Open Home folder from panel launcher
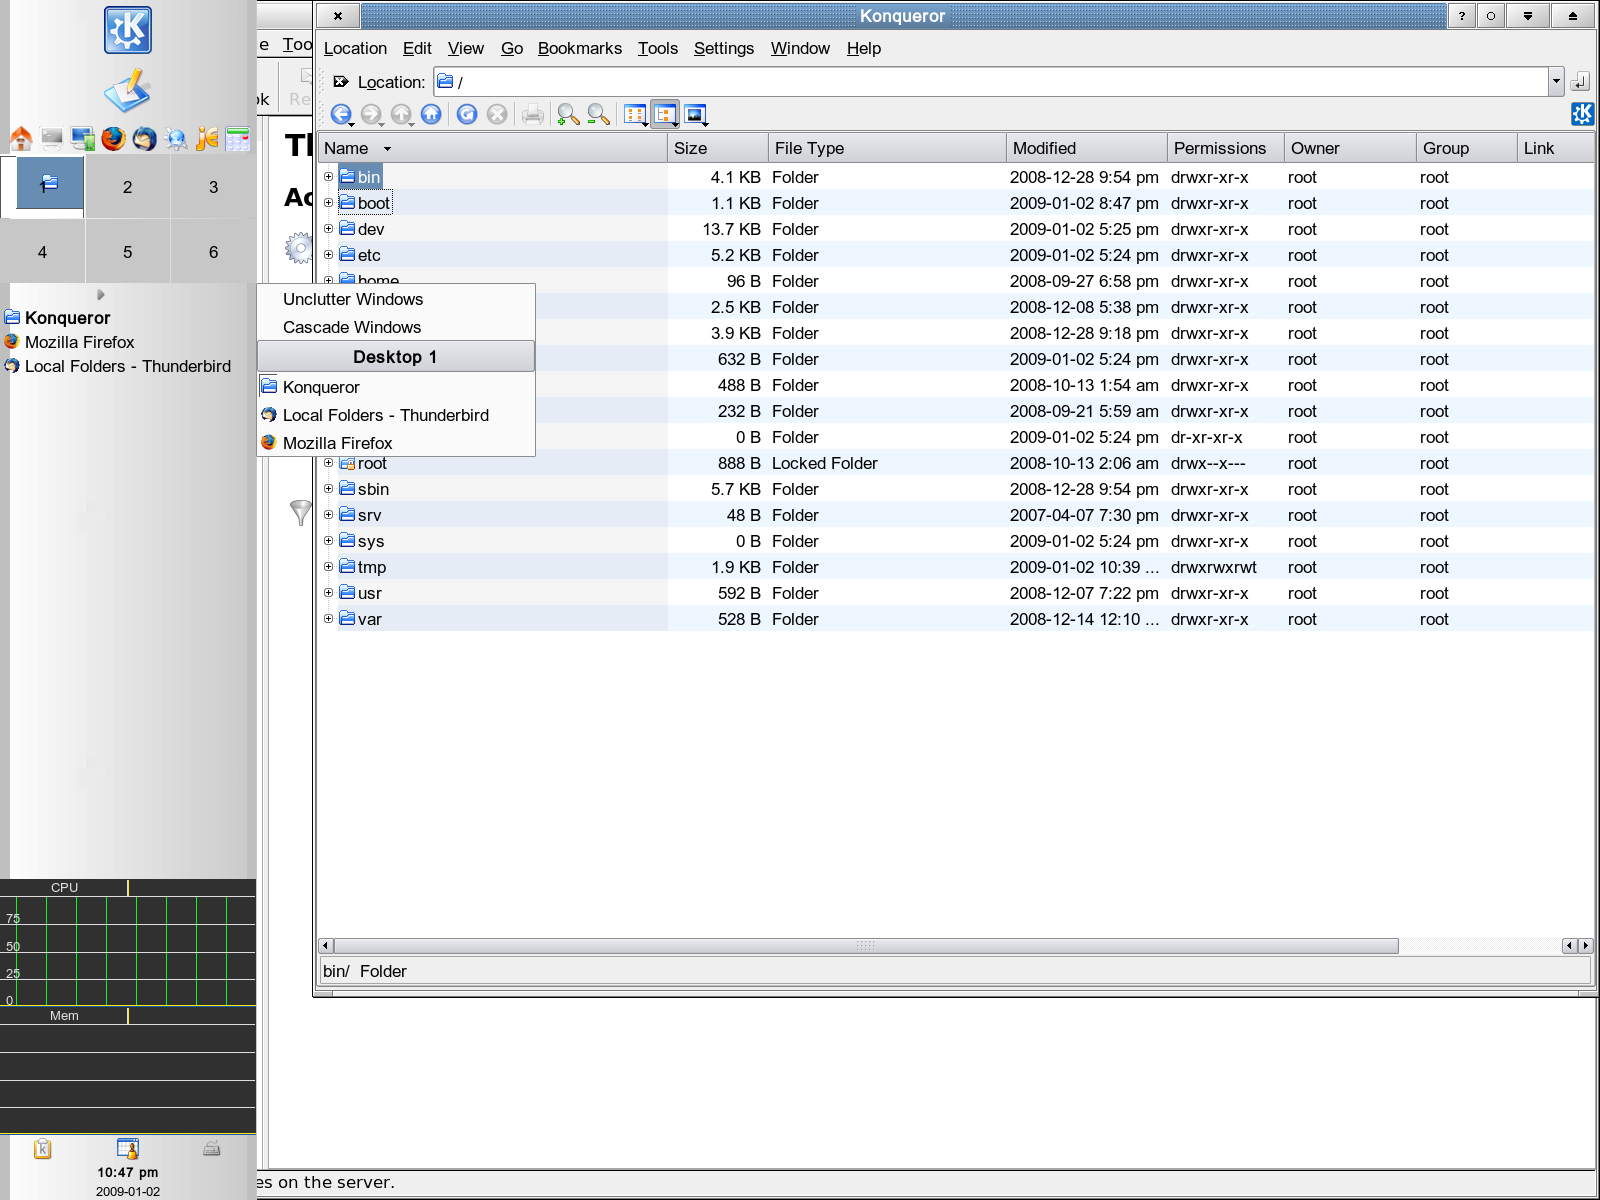The height and width of the screenshot is (1200, 1600). (21, 139)
